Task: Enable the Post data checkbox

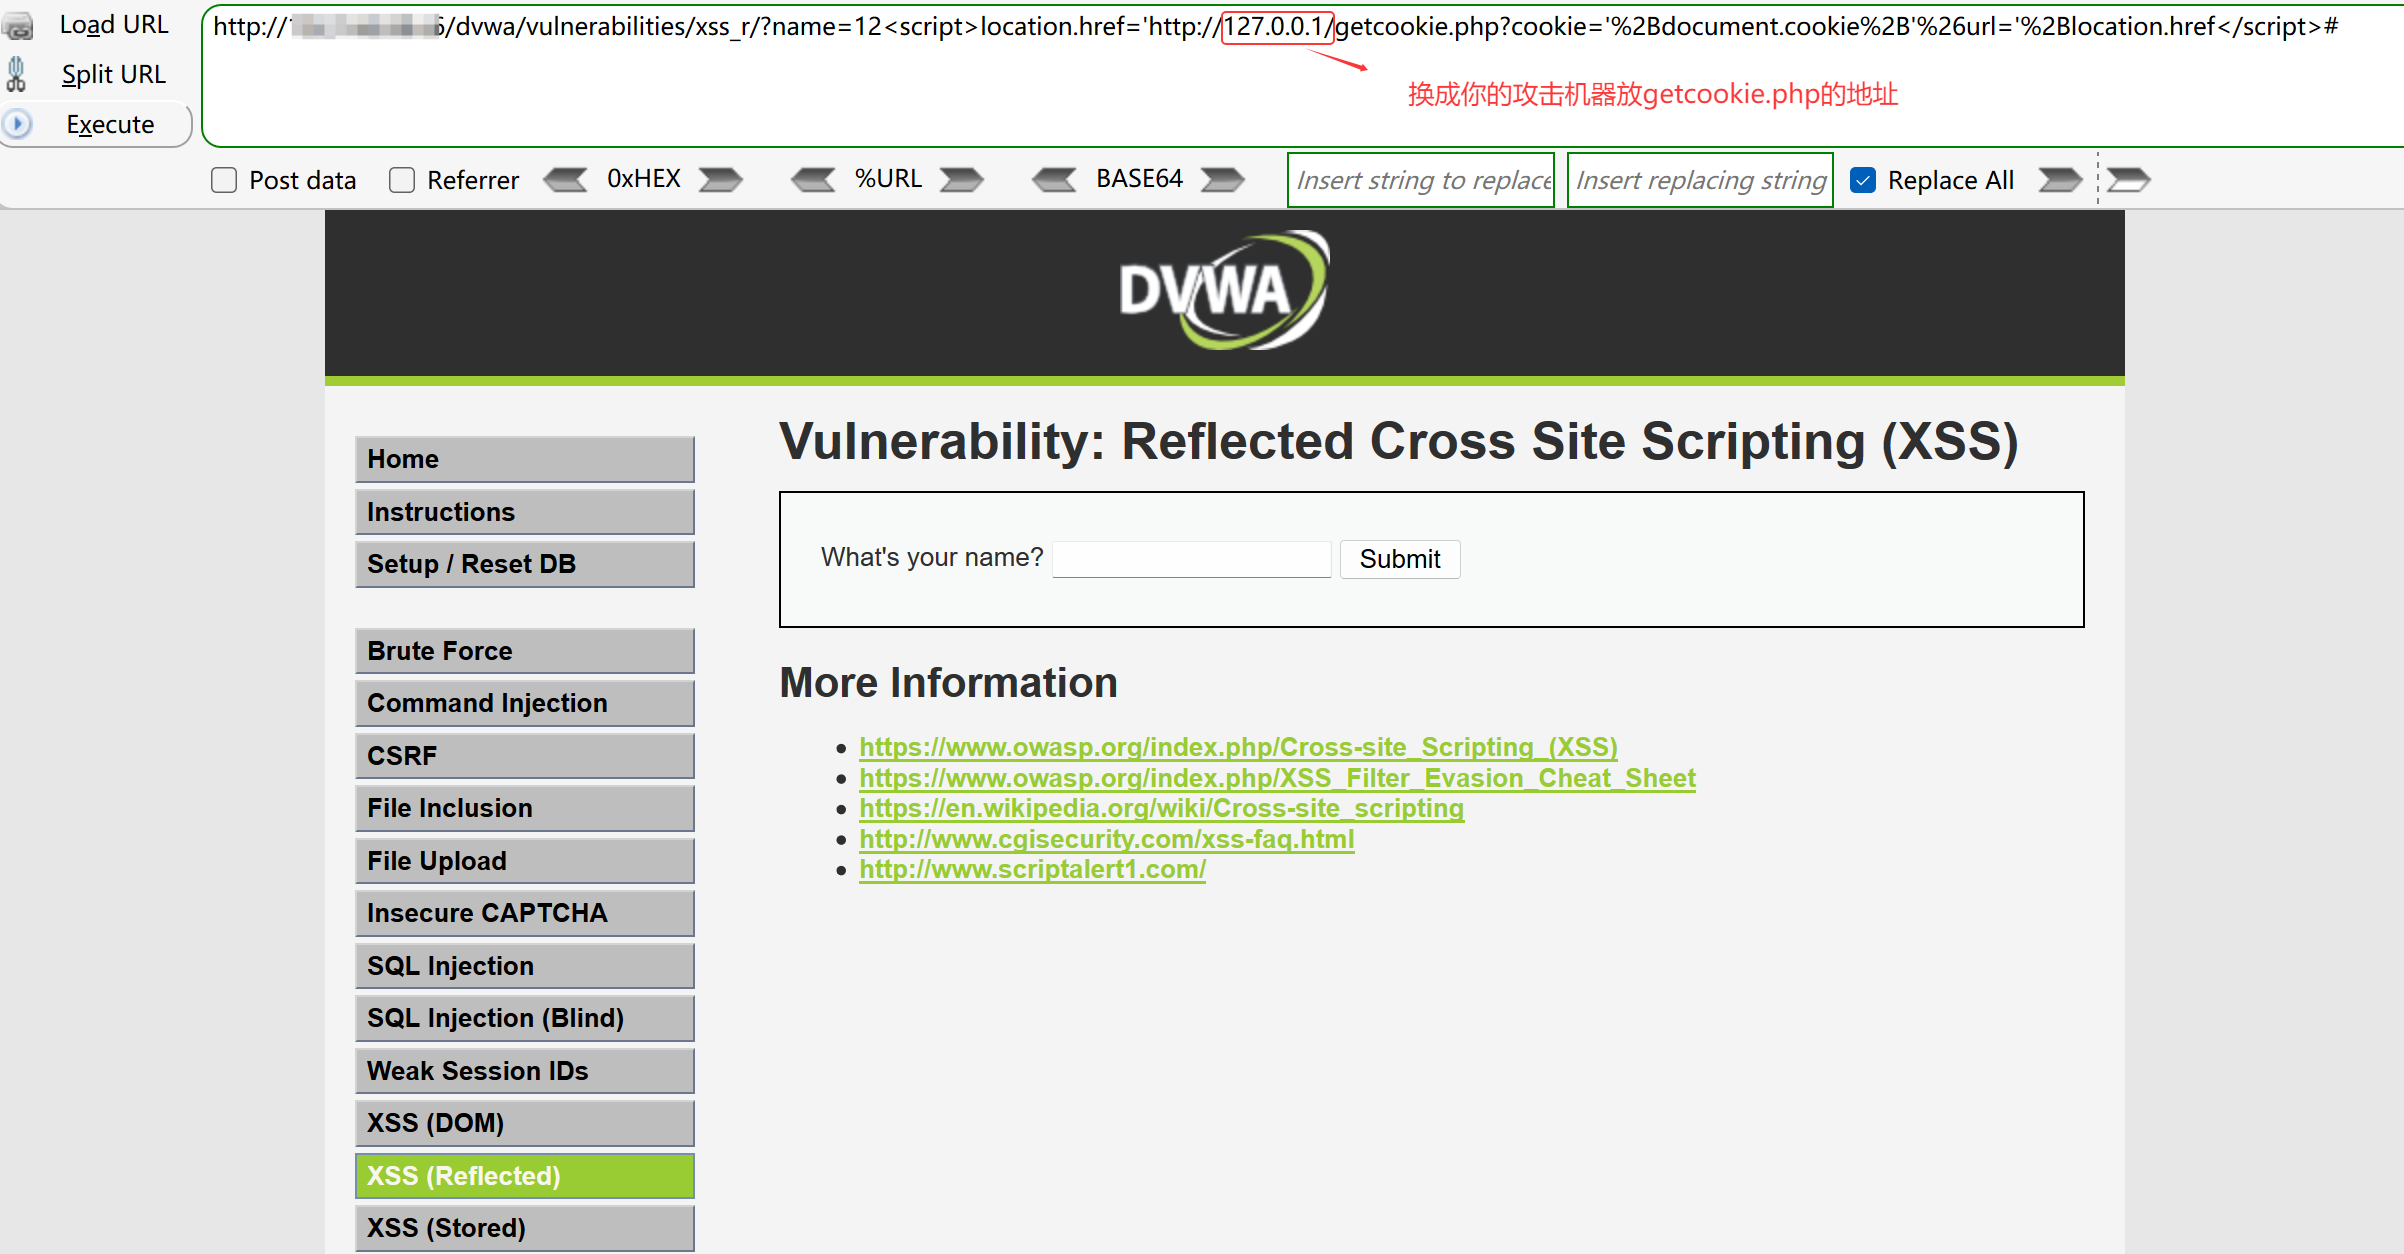Action: click(224, 180)
